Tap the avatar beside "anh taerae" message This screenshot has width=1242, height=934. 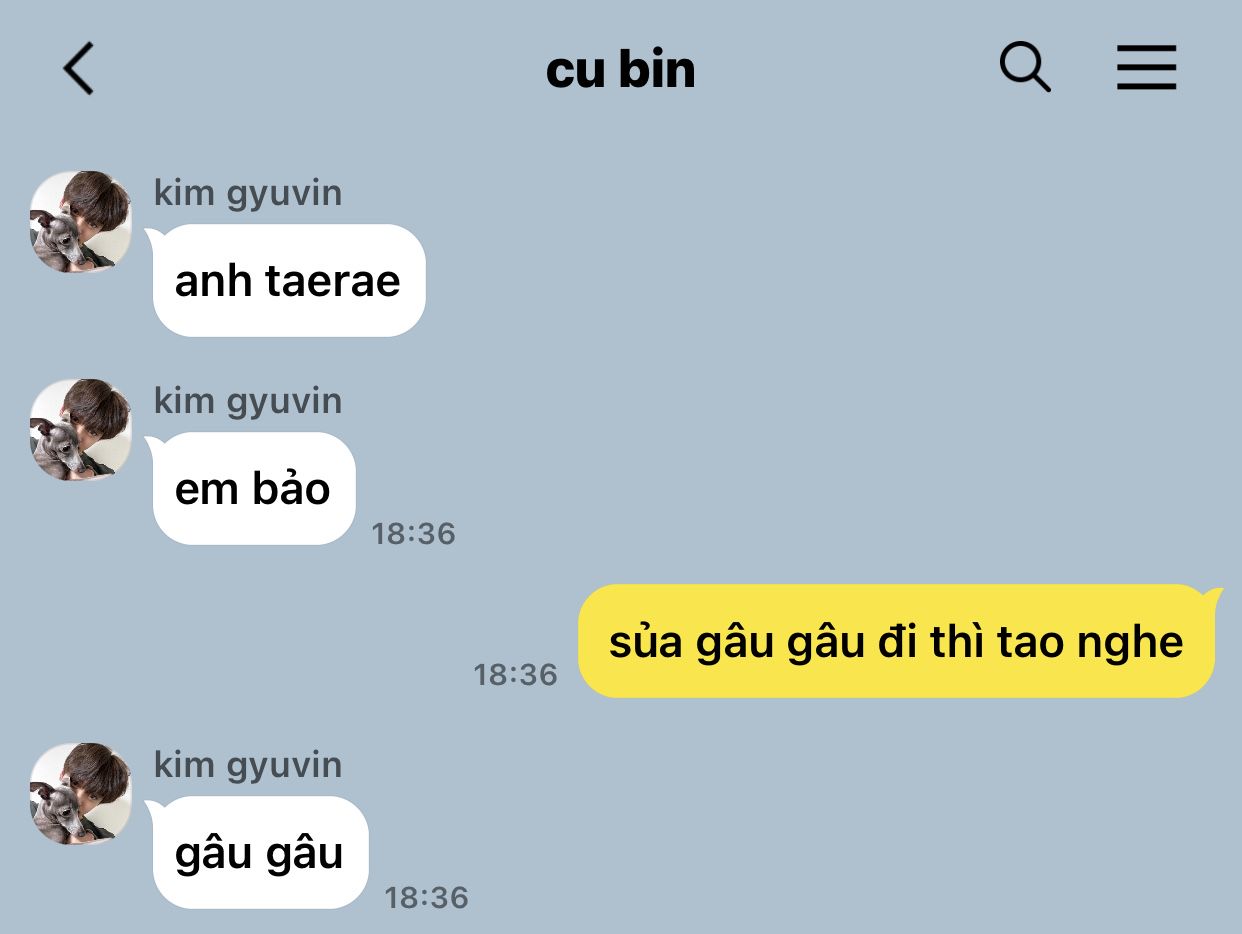[x=81, y=222]
